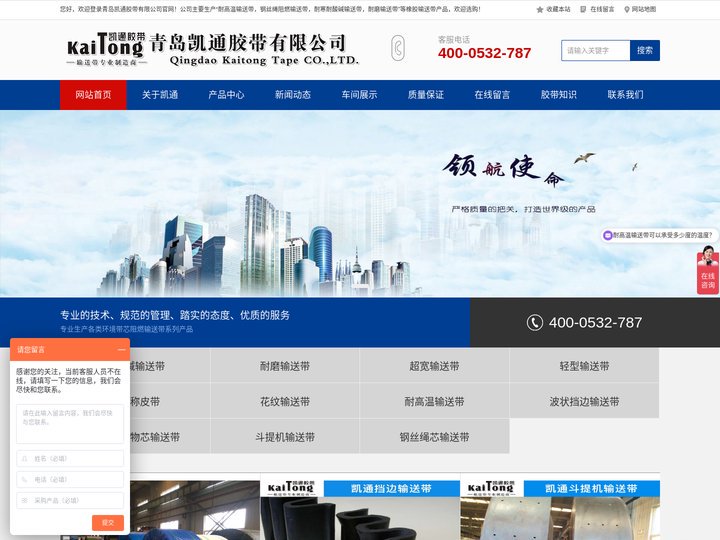Viewport: 720px width, 540px height.
Task: Select 钢丝绳芯输送带 product category
Action: point(434,437)
